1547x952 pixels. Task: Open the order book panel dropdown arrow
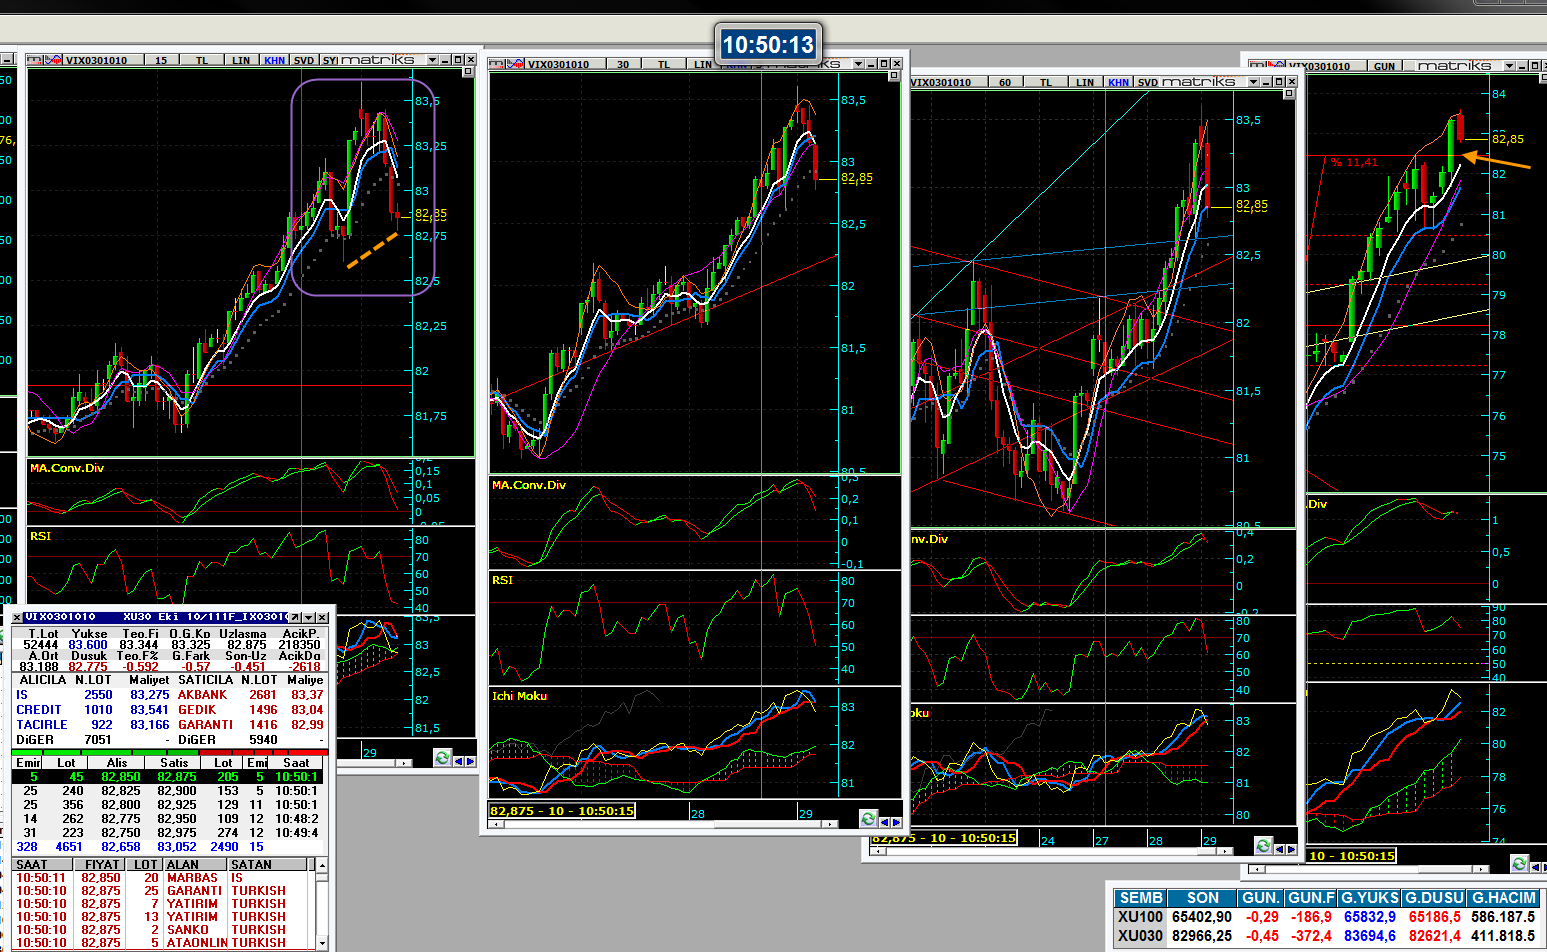[x=308, y=617]
